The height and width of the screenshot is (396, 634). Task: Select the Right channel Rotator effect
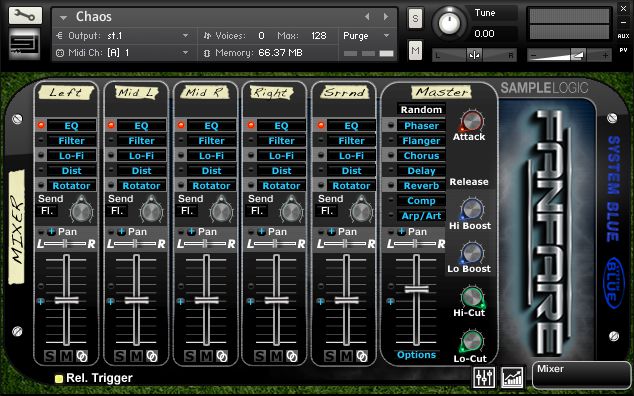[281, 186]
